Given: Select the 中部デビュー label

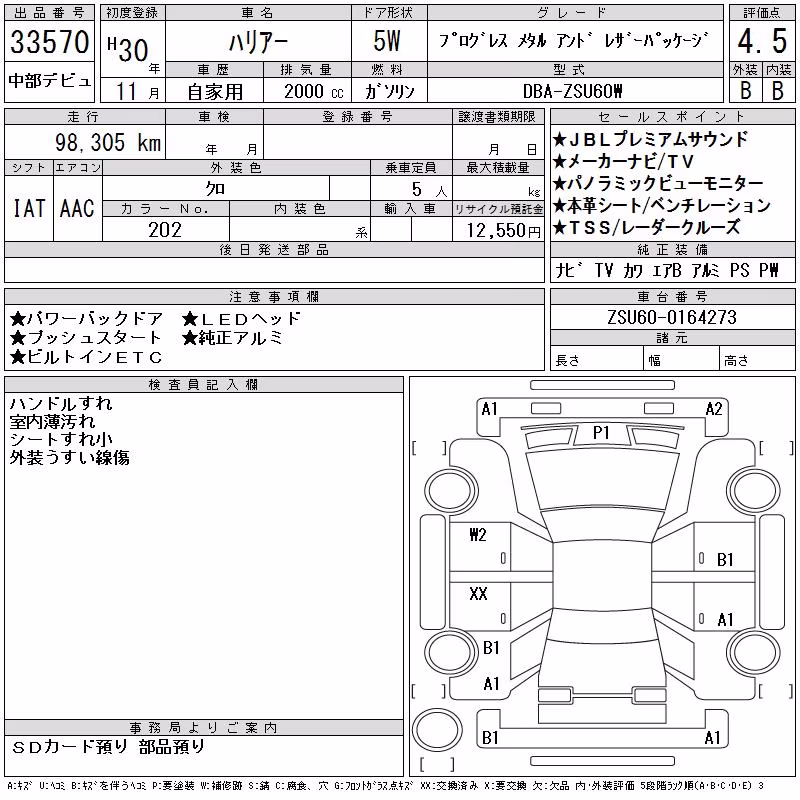Looking at the screenshot, I should pos(49,81).
